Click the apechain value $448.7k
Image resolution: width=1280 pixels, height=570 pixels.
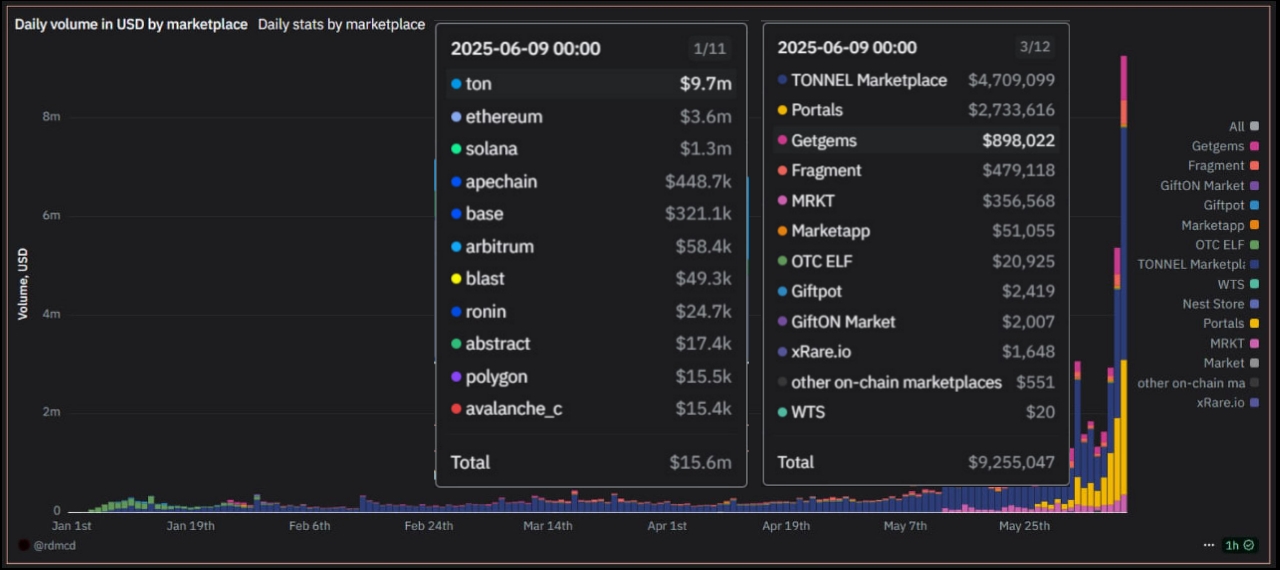698,182
